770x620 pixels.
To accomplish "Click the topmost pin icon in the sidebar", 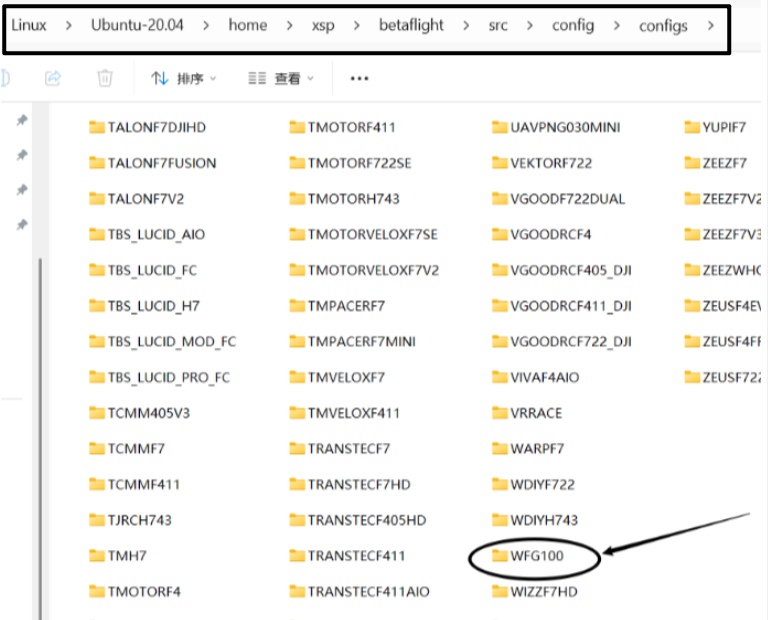I will (22, 120).
